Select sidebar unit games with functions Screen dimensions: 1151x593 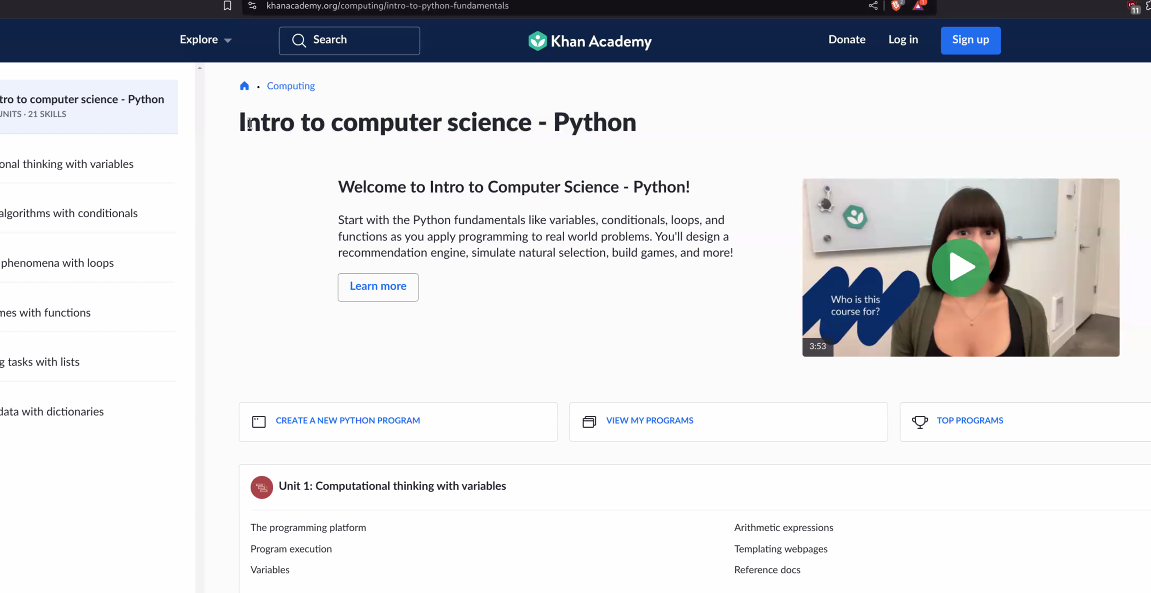[x=46, y=313]
